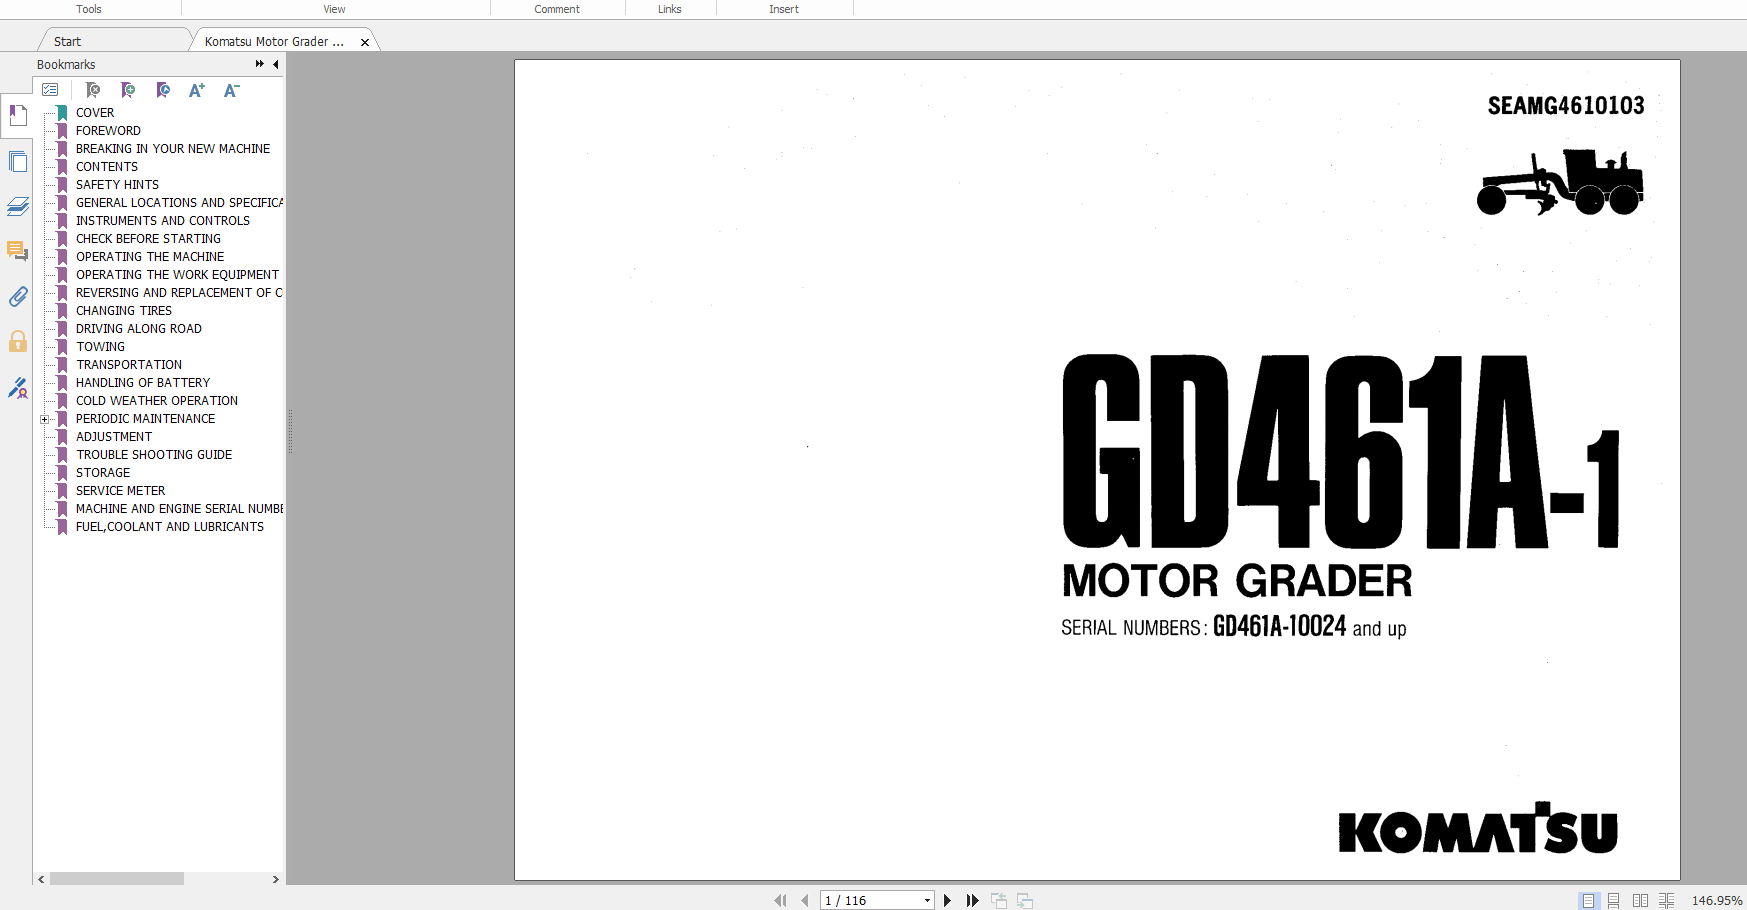
Task: Add a new bookmark
Action: click(x=128, y=90)
